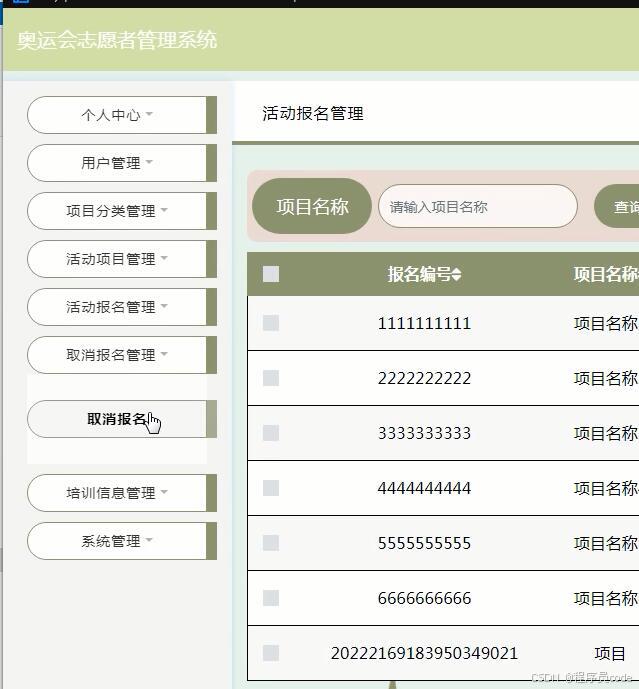The image size is (639, 689).
Task: Expand the 培训信息管理 menu
Action: tap(122, 493)
